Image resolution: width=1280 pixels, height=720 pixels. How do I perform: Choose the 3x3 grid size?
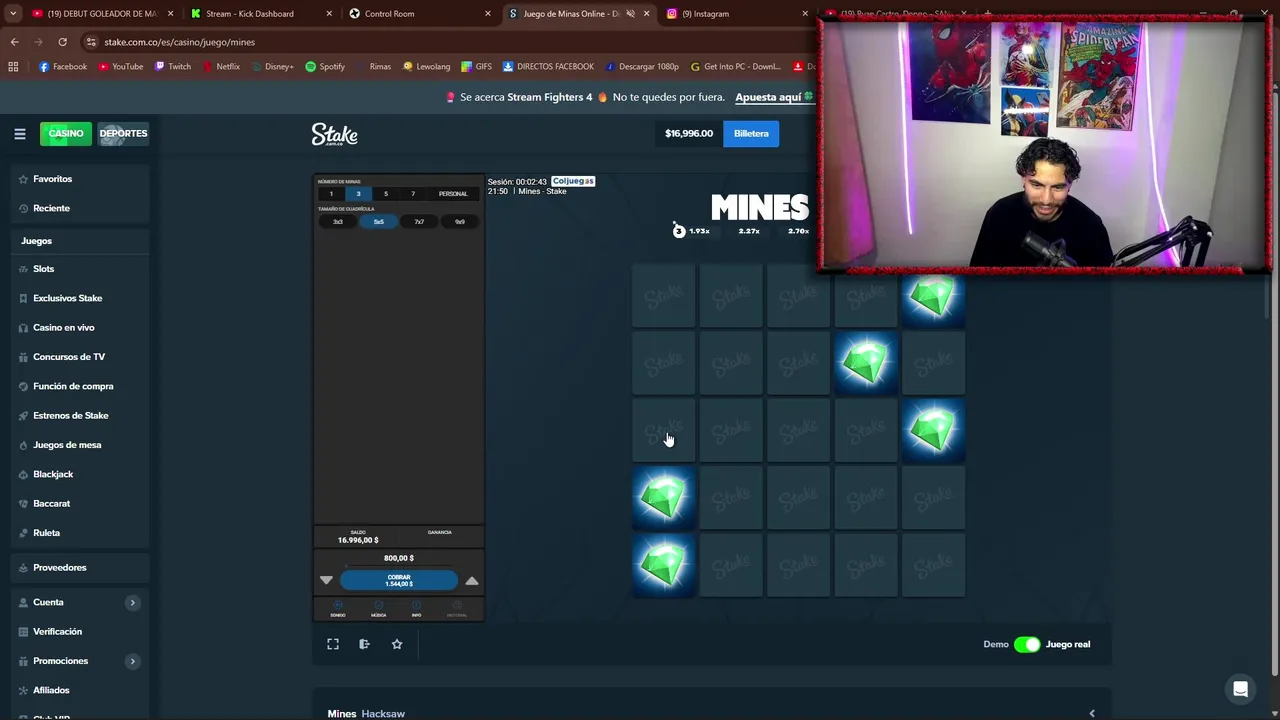338,221
